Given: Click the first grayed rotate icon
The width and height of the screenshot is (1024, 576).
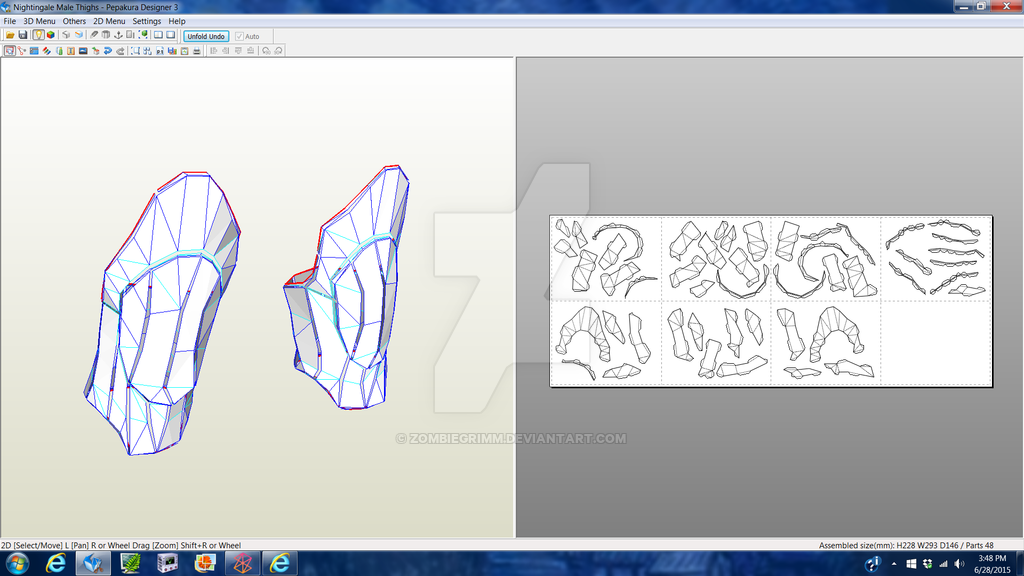Looking at the screenshot, I should (x=266, y=51).
